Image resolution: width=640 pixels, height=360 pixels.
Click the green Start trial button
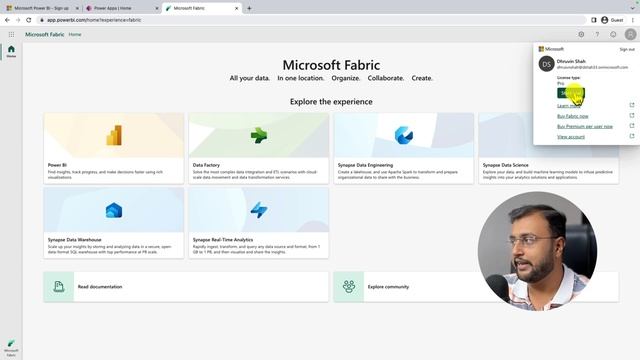click(x=571, y=93)
